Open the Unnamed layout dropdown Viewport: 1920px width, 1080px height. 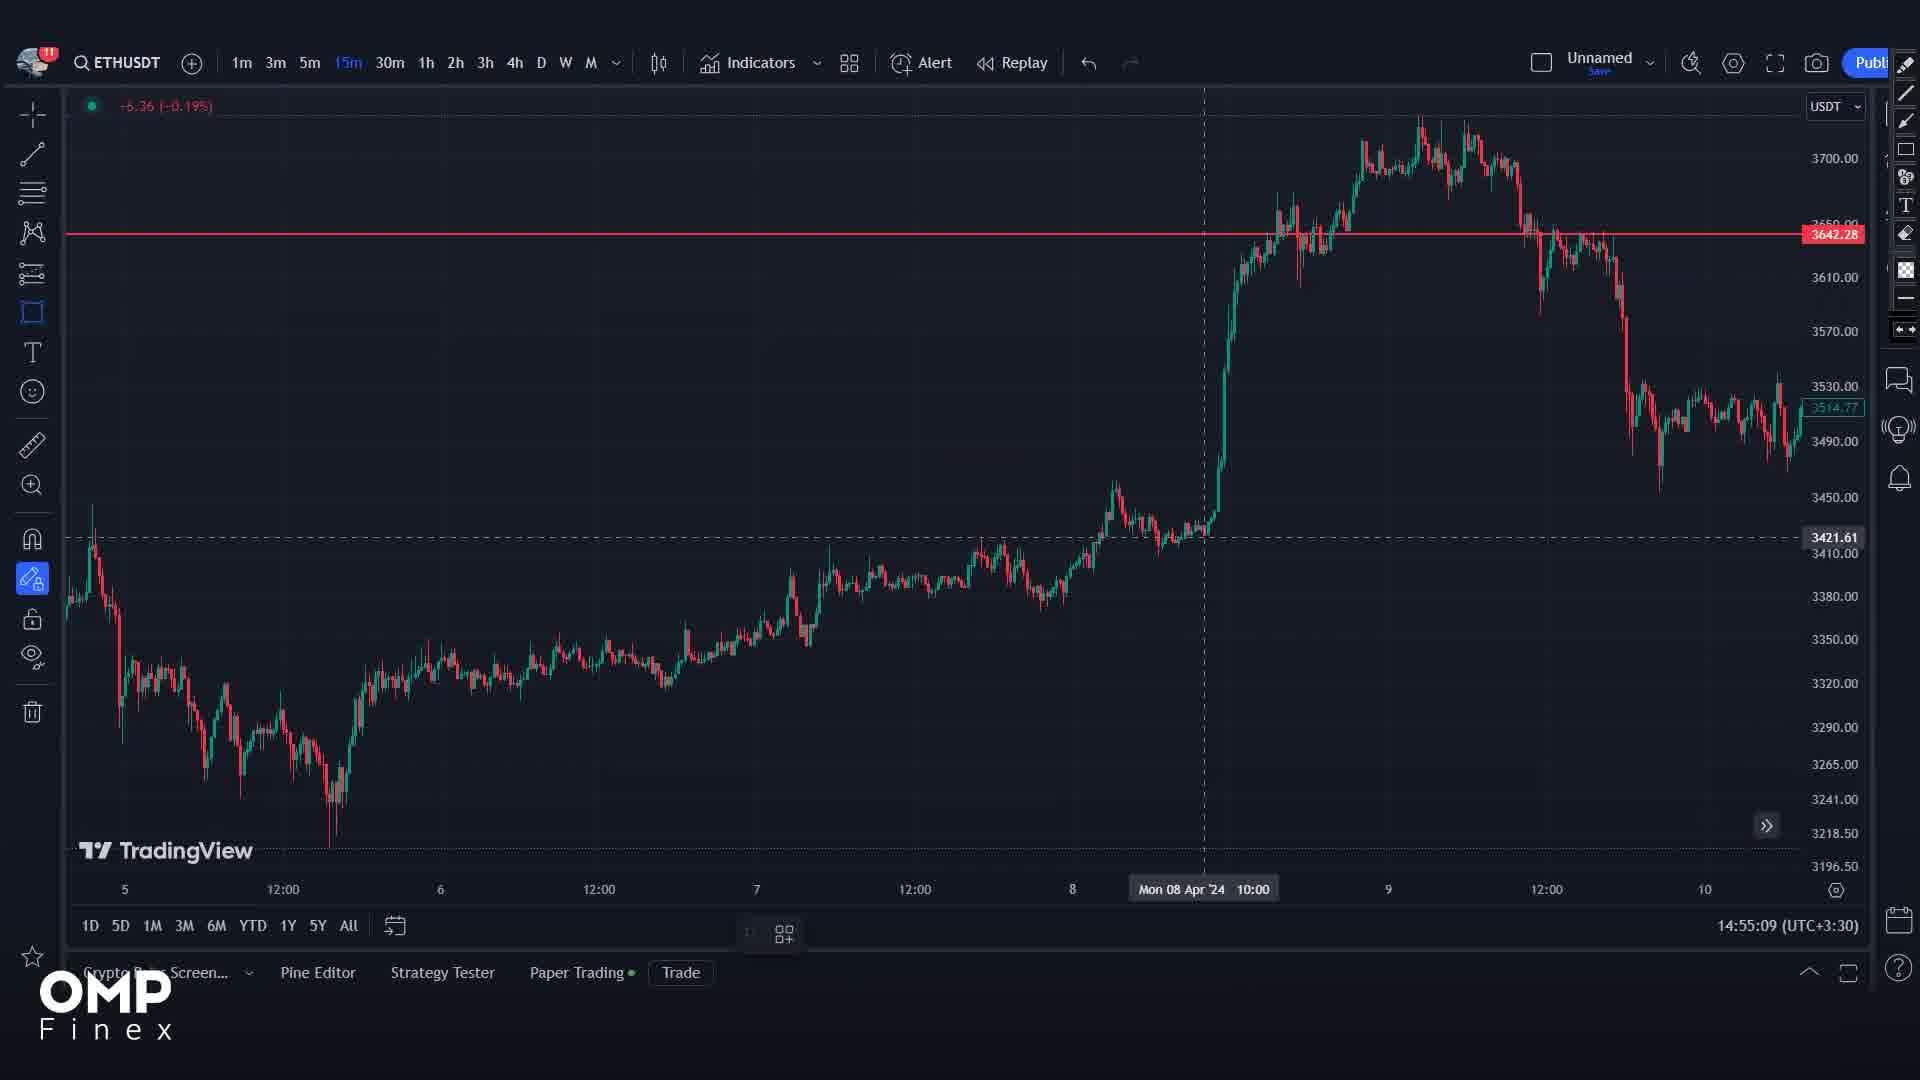point(1650,61)
